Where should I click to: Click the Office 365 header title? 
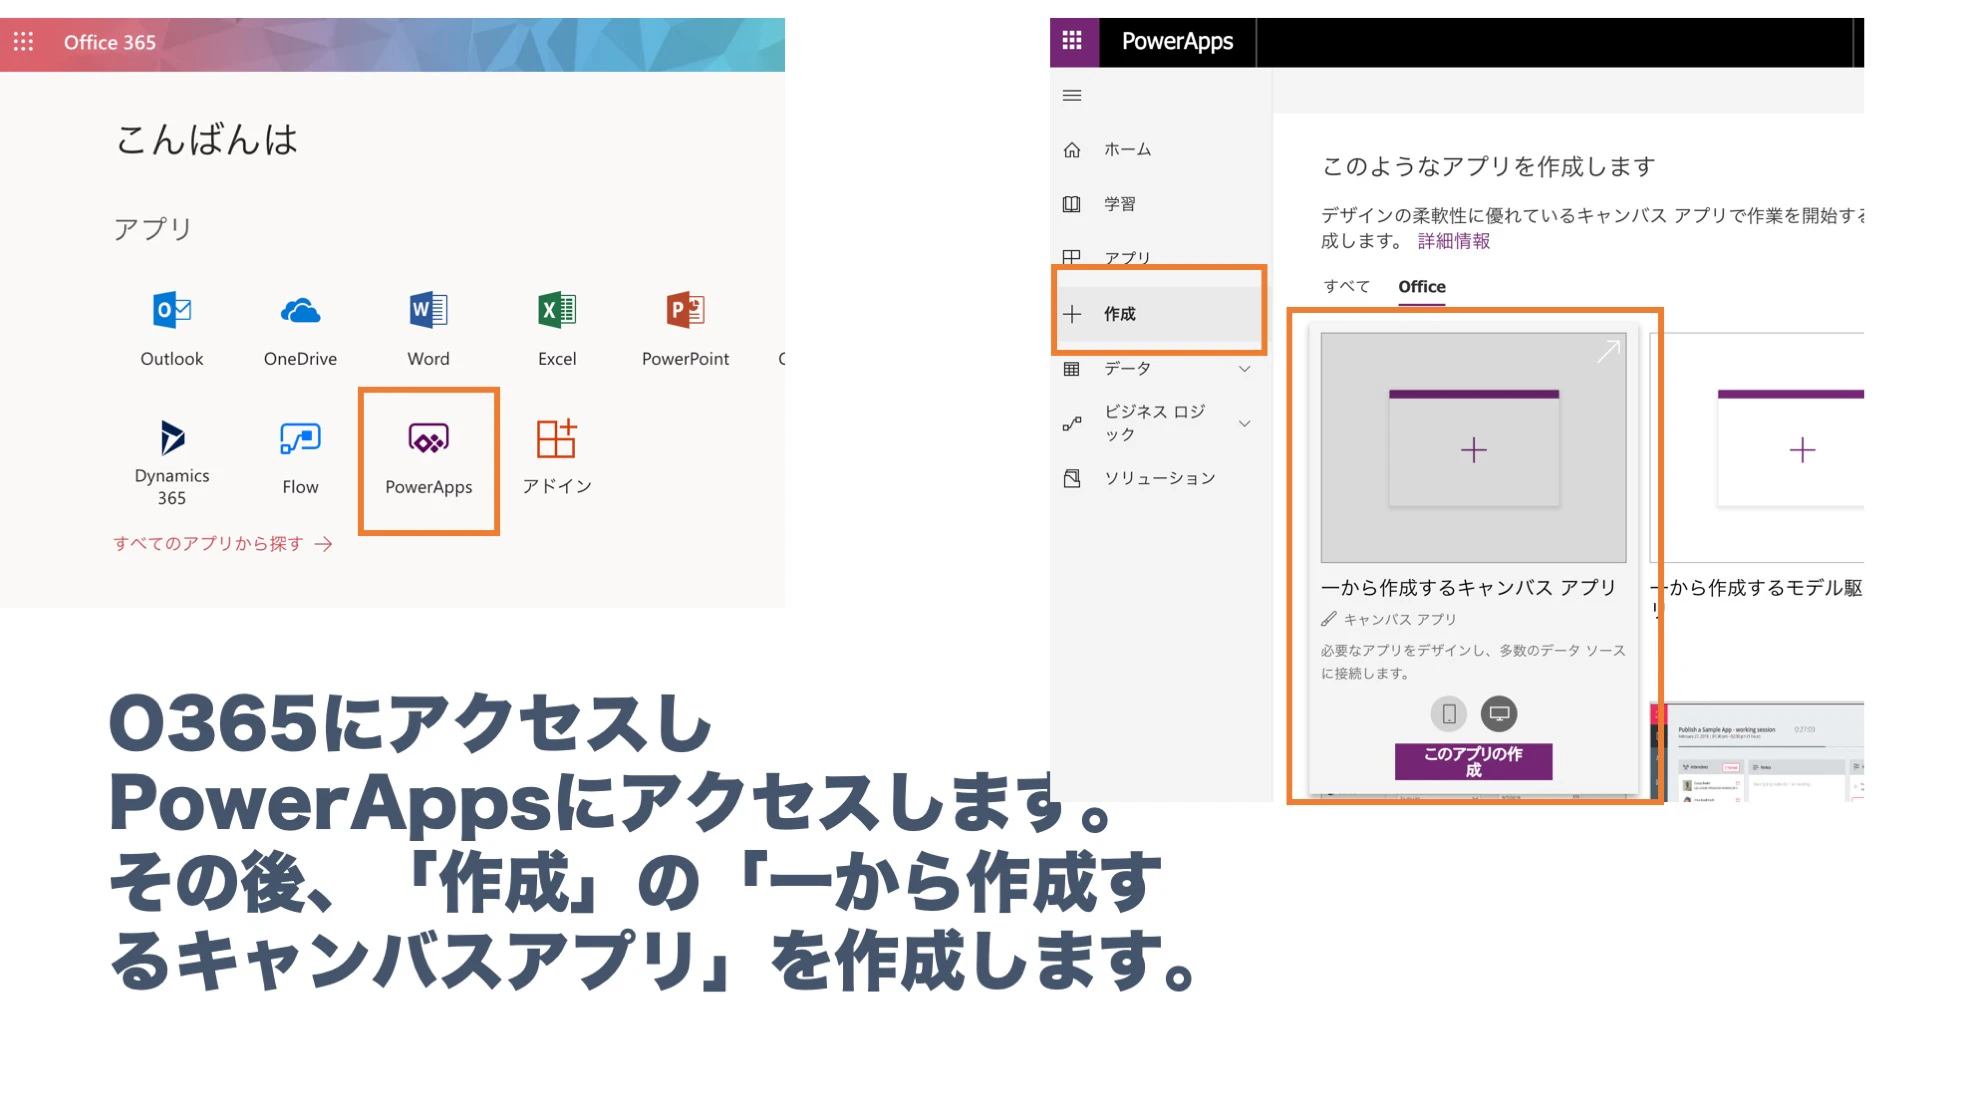[110, 42]
